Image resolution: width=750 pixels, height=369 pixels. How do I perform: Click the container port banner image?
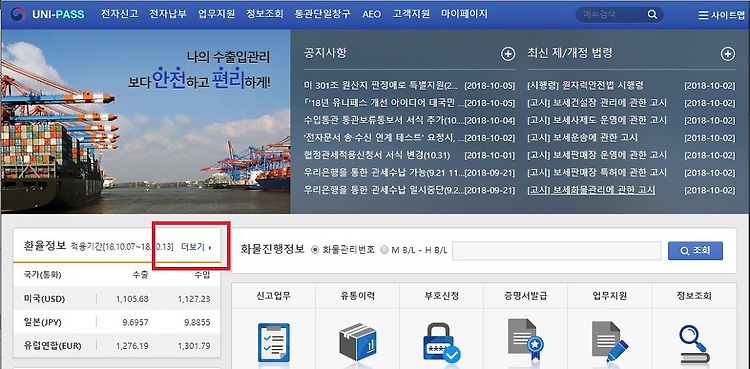click(x=145, y=122)
